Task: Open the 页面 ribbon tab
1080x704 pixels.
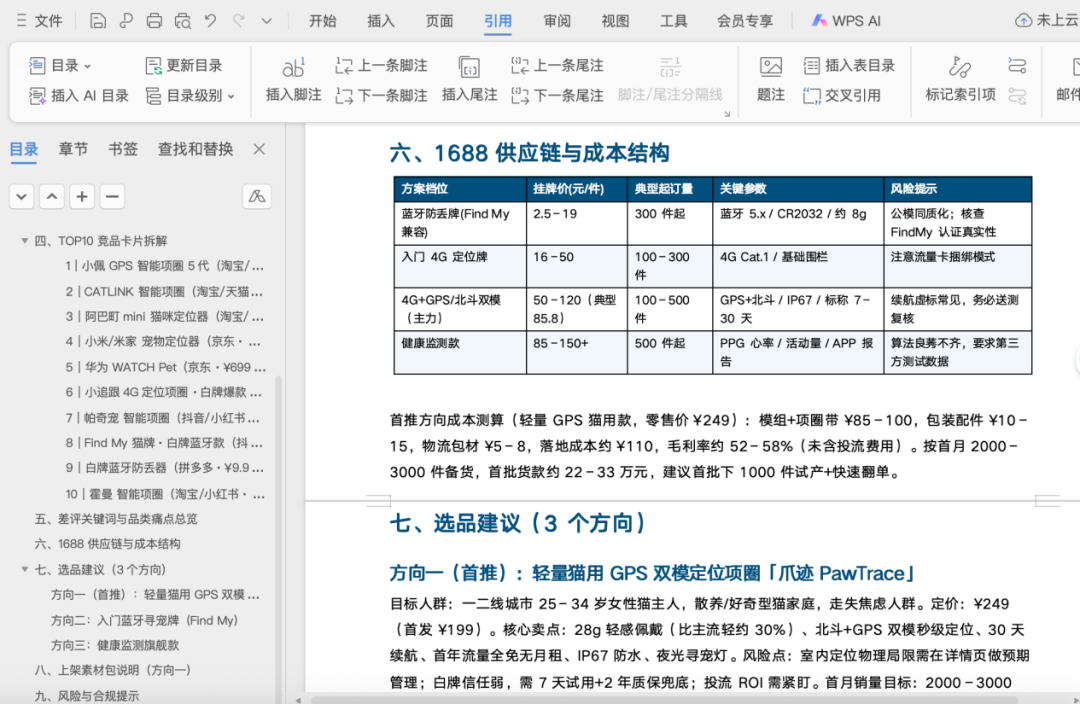Action: click(439, 21)
